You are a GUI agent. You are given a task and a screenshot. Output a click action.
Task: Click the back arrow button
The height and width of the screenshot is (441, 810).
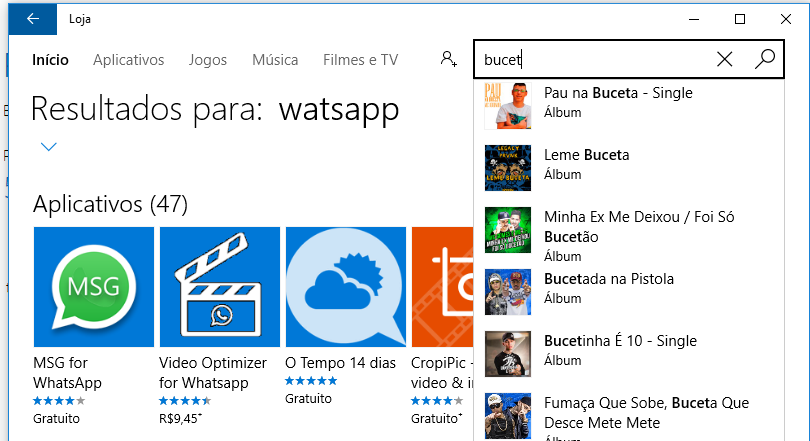[x=33, y=19]
